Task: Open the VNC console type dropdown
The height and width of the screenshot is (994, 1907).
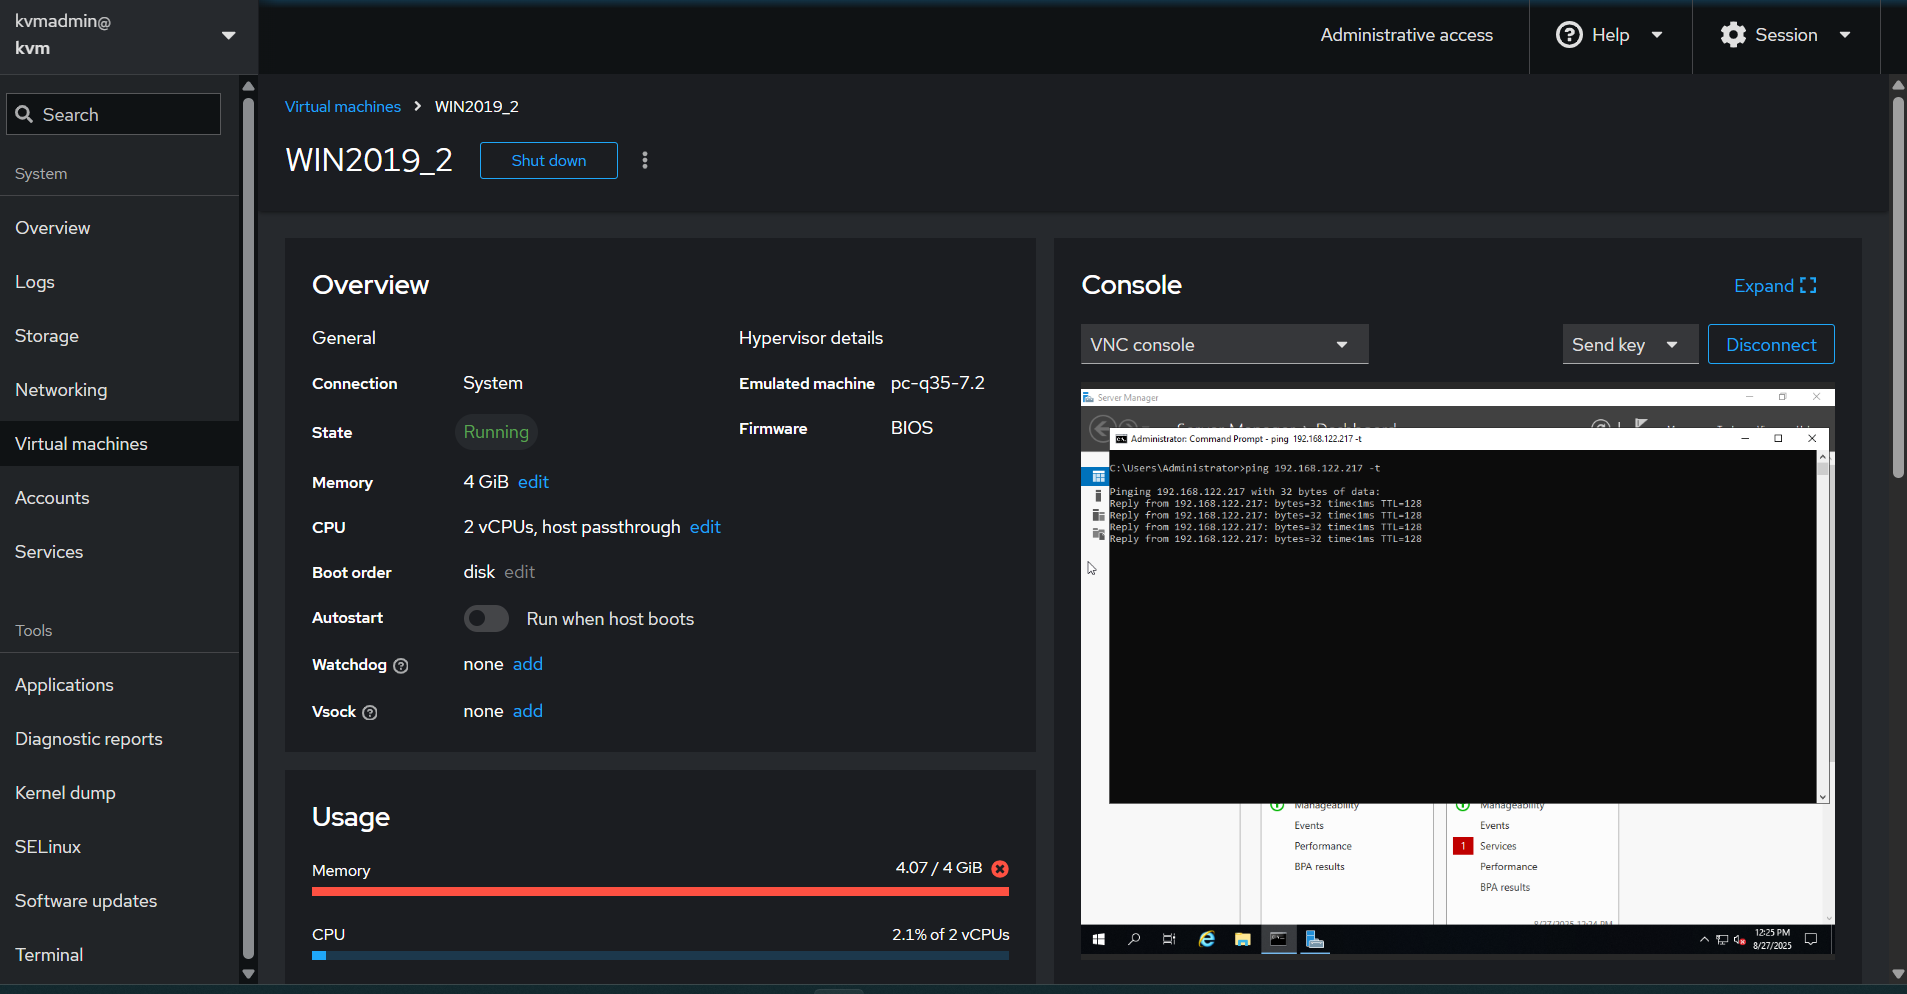Action: [1224, 345]
